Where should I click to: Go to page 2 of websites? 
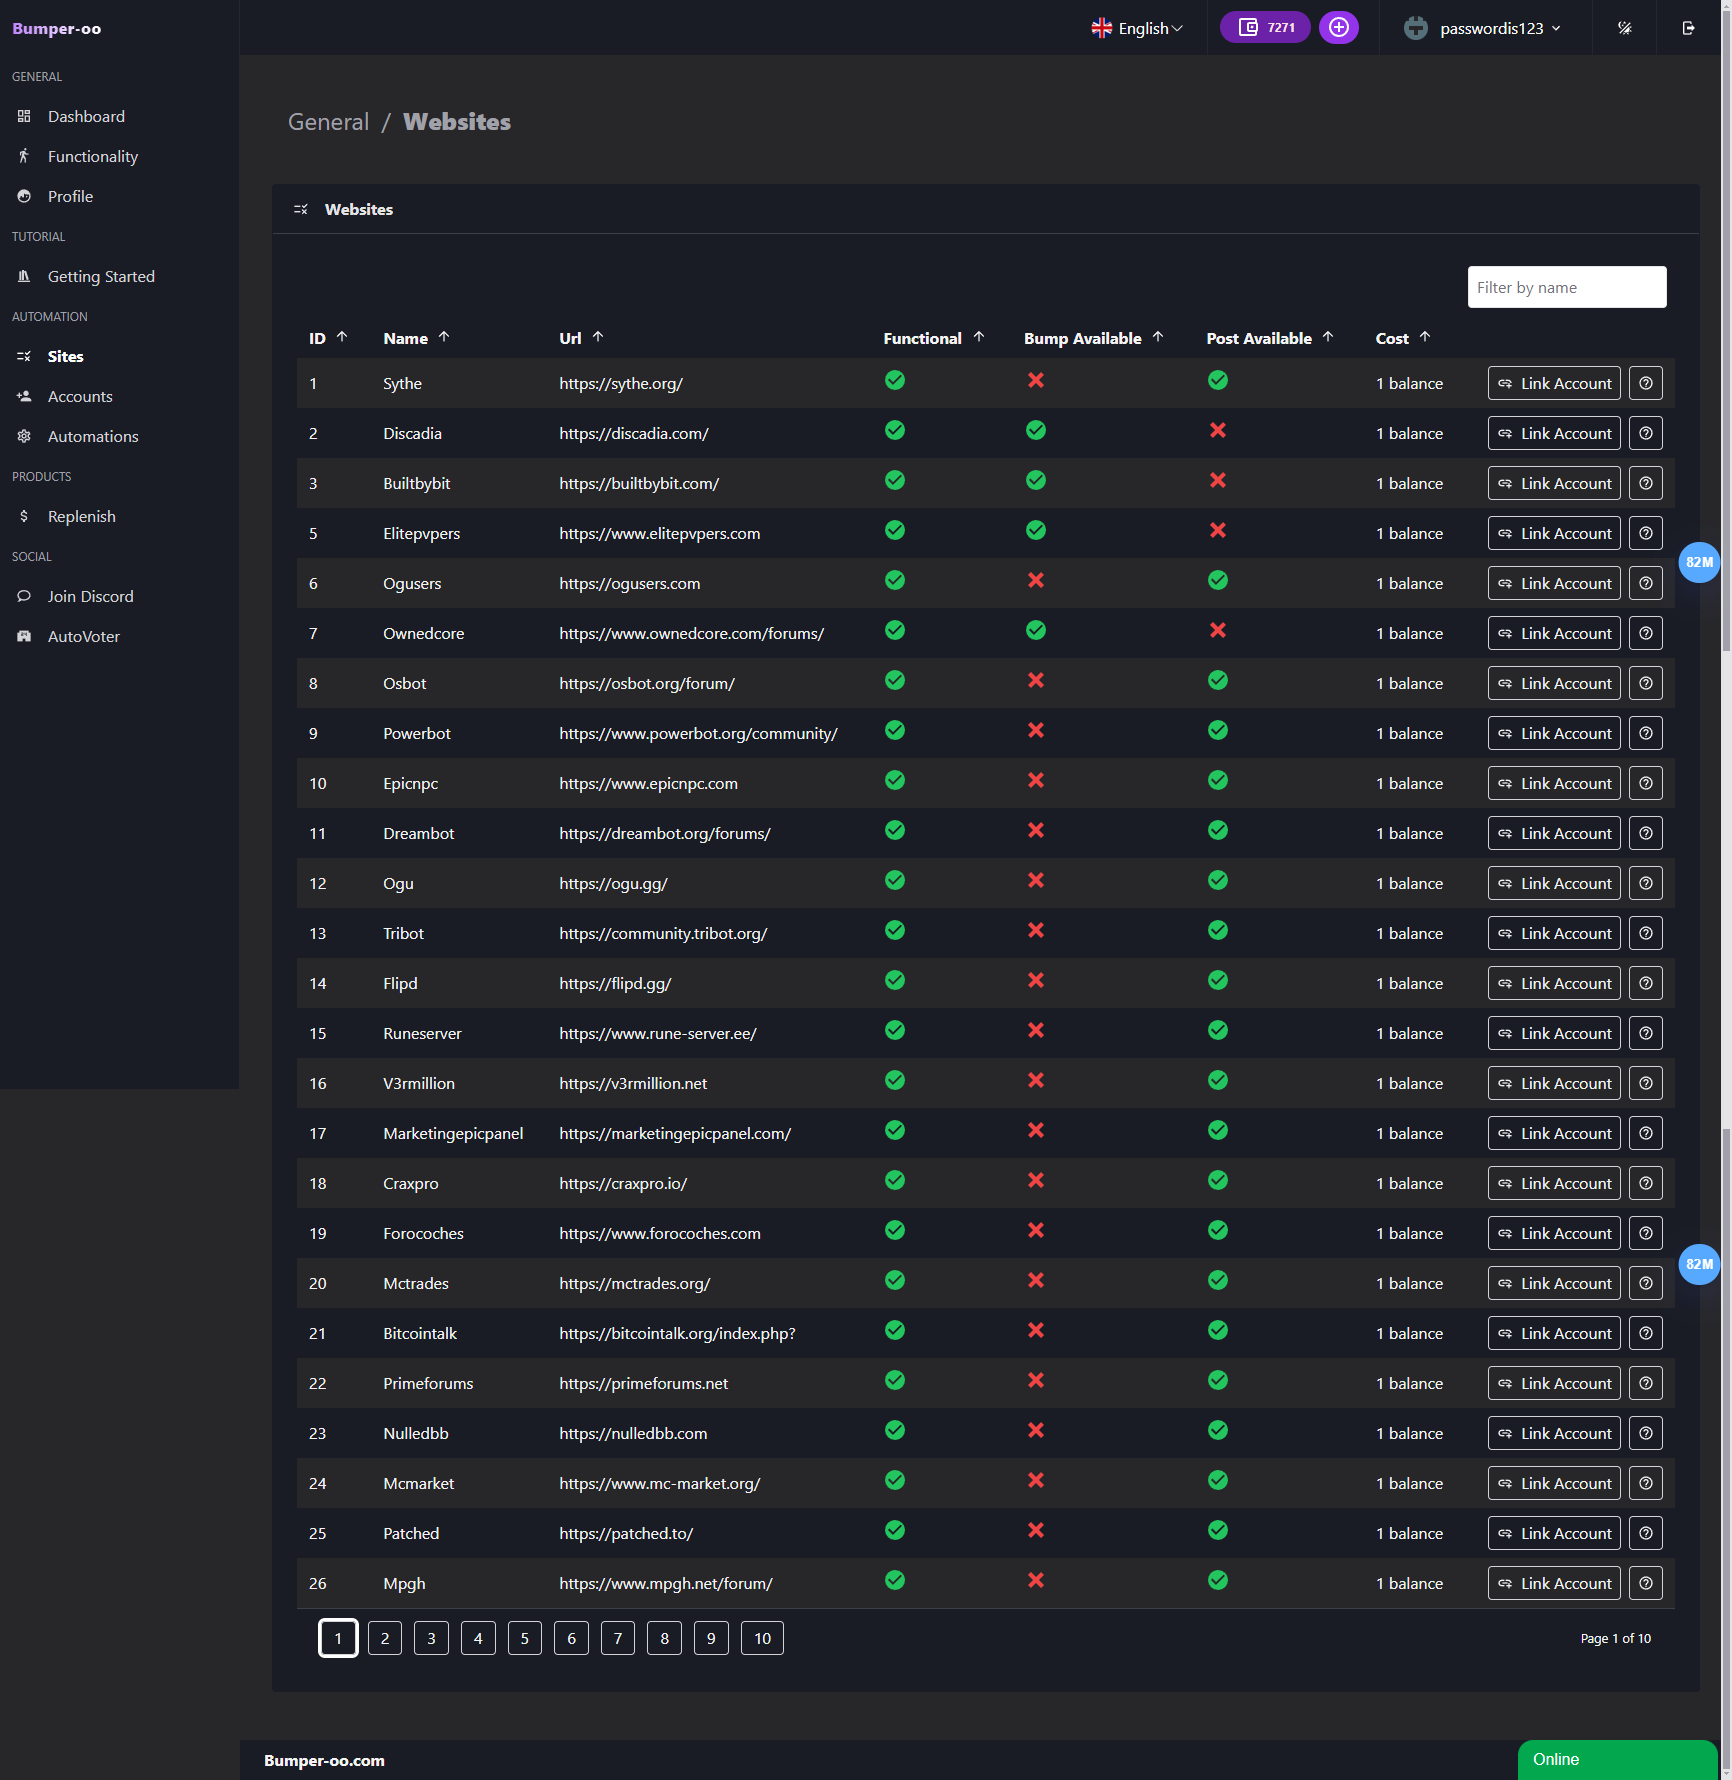[x=385, y=1638]
